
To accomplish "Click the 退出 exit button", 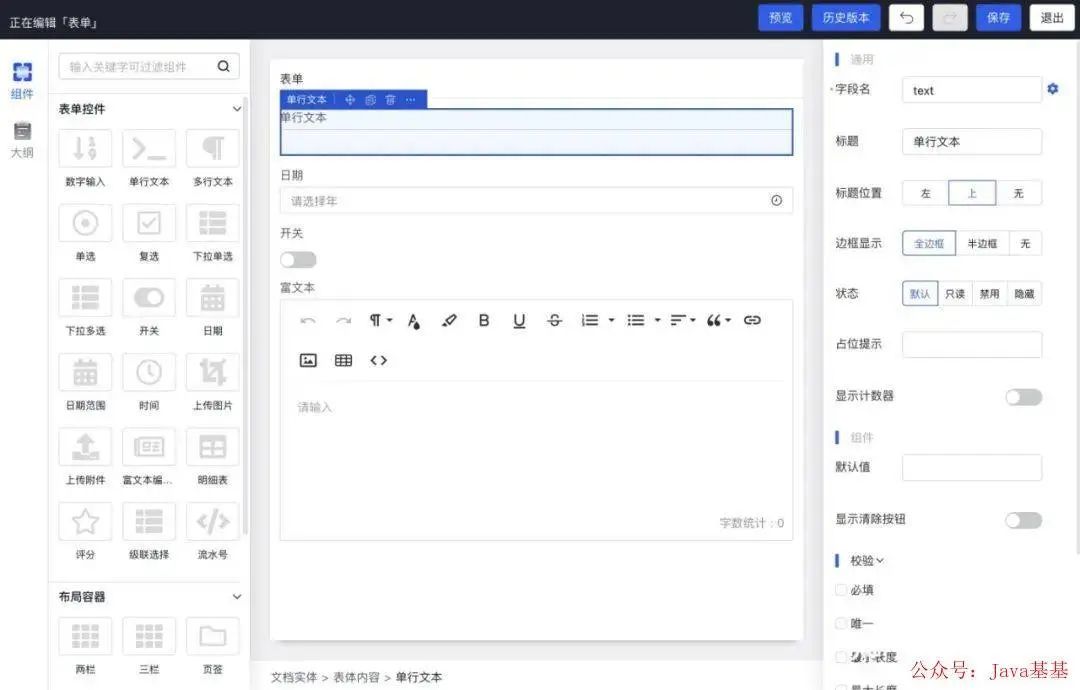I will 1052,18.
